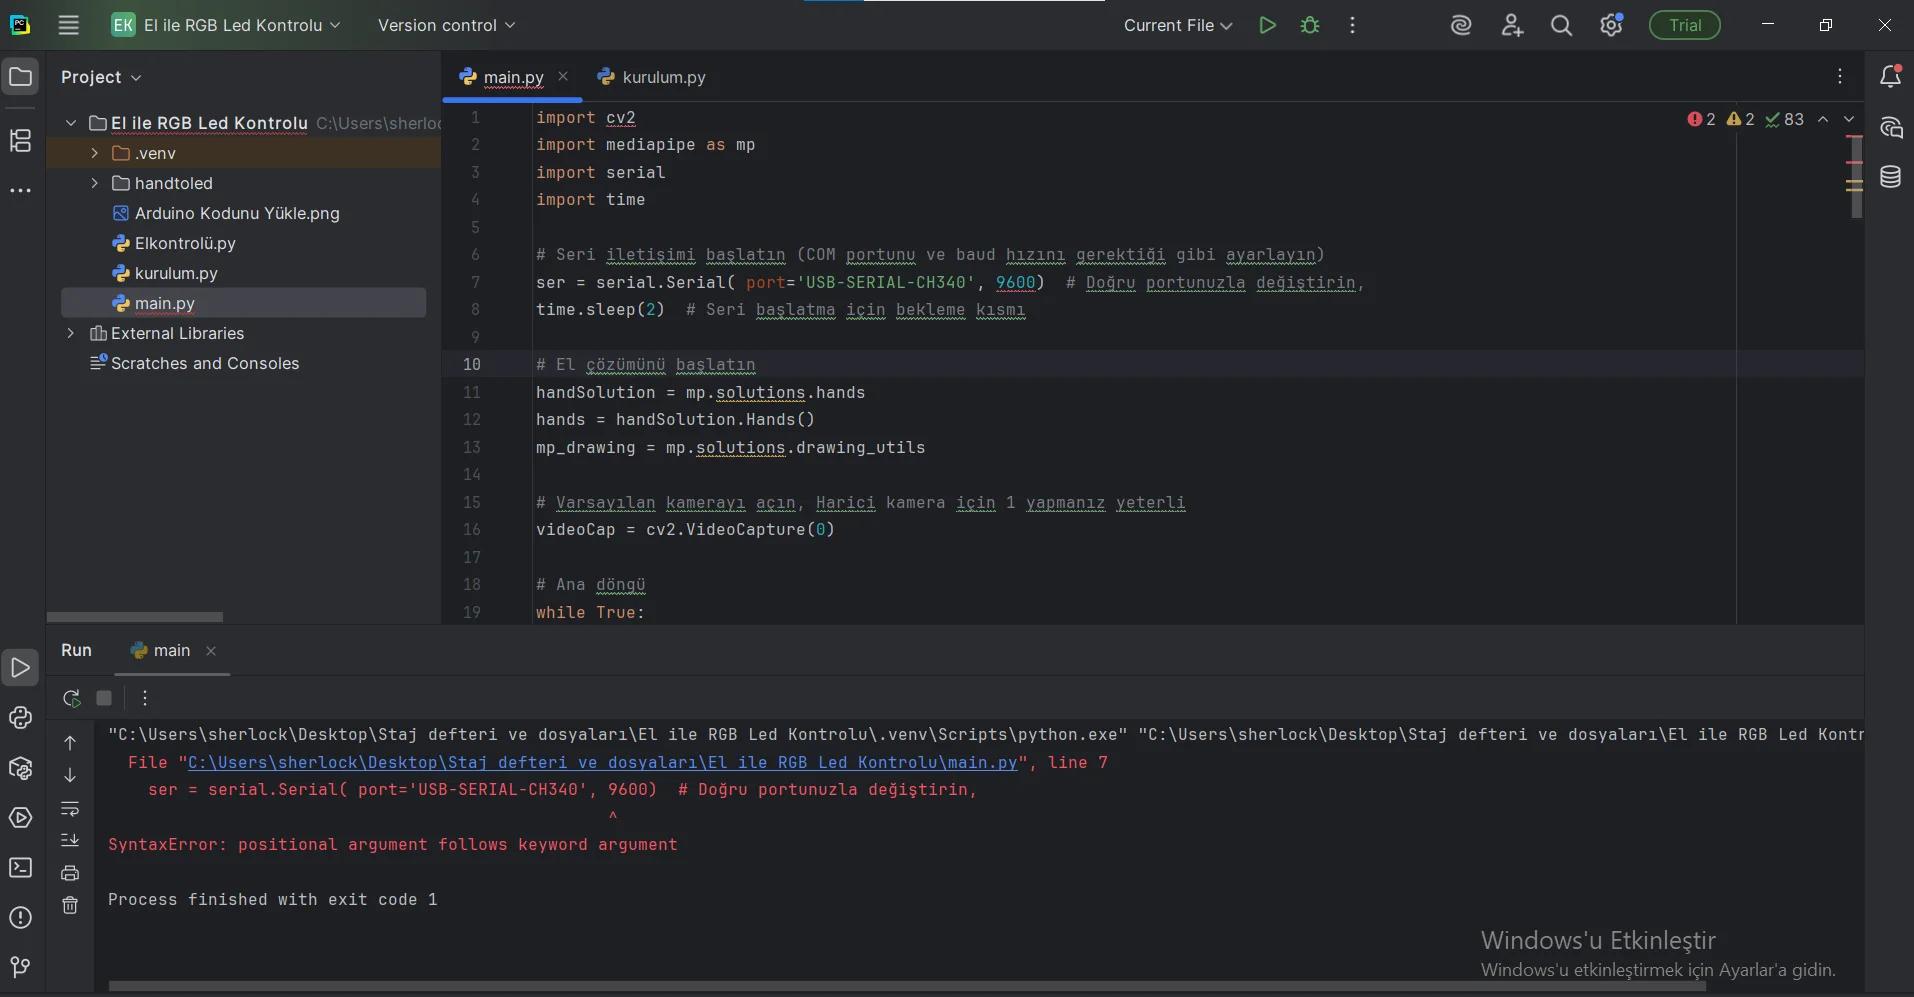This screenshot has width=1914, height=997.
Task: Open the Current File run configuration dropdown
Action: [1177, 26]
